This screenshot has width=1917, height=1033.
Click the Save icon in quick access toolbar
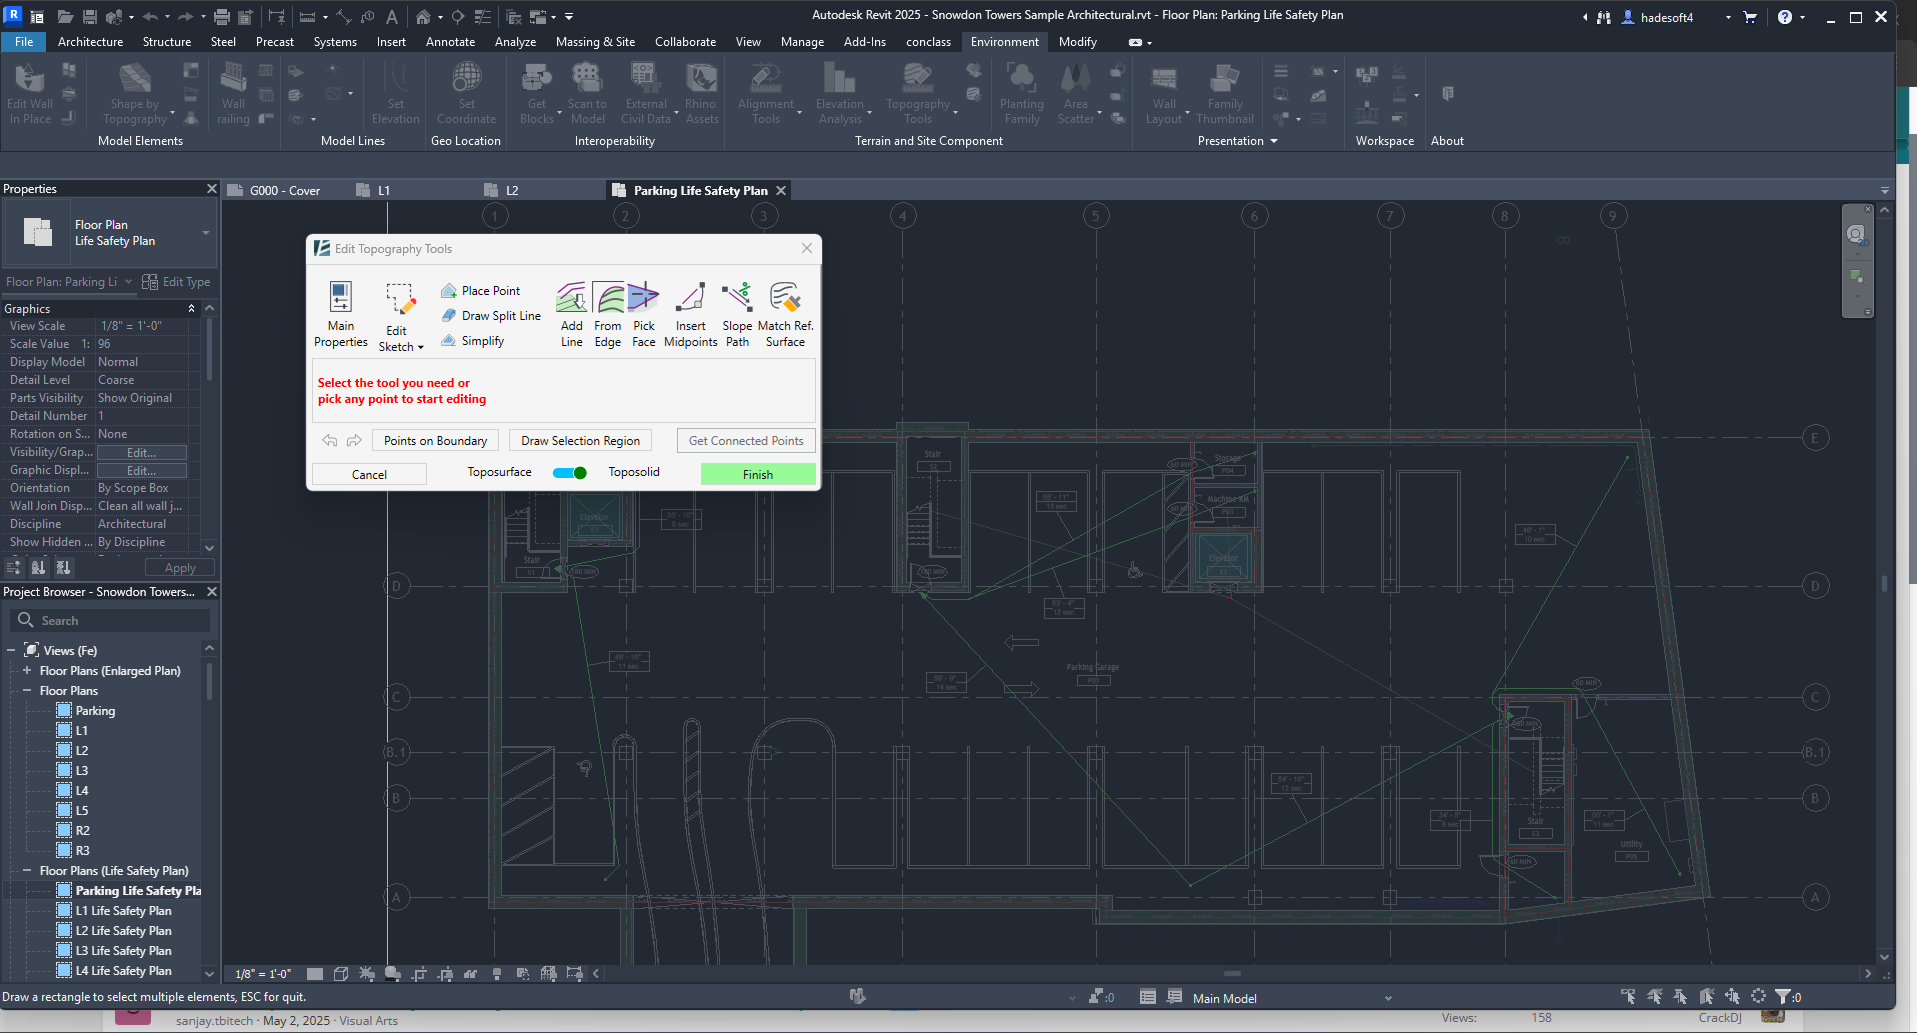click(x=89, y=17)
